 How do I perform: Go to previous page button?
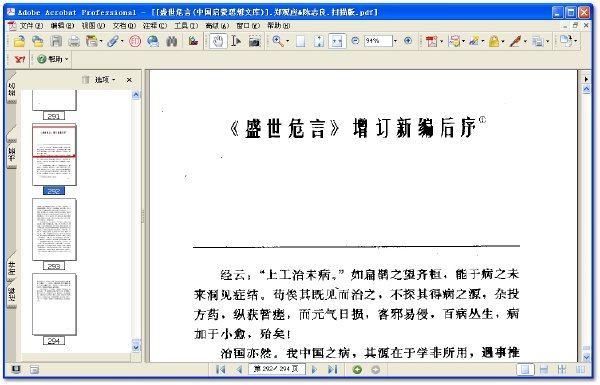pyautogui.click(x=239, y=369)
